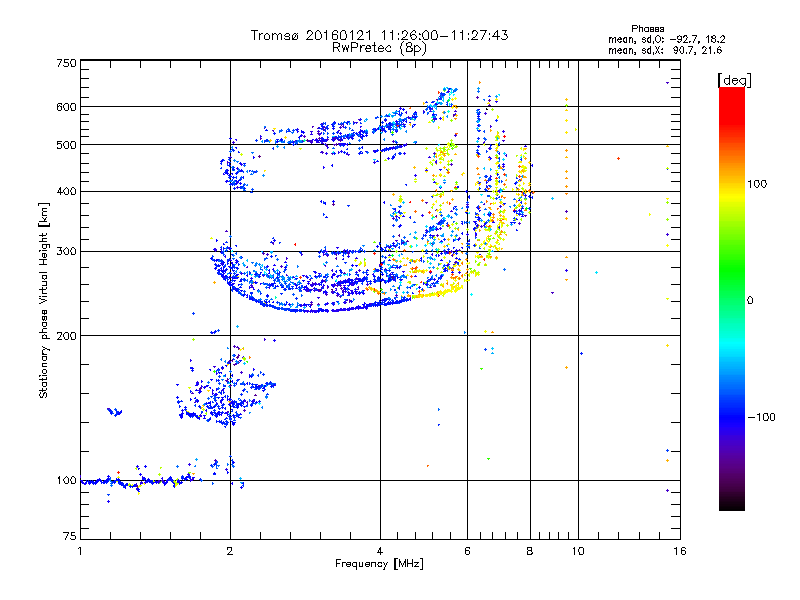800x600 pixels.
Task: Click the x-axis tick label '4'
Action: click(x=380, y=551)
